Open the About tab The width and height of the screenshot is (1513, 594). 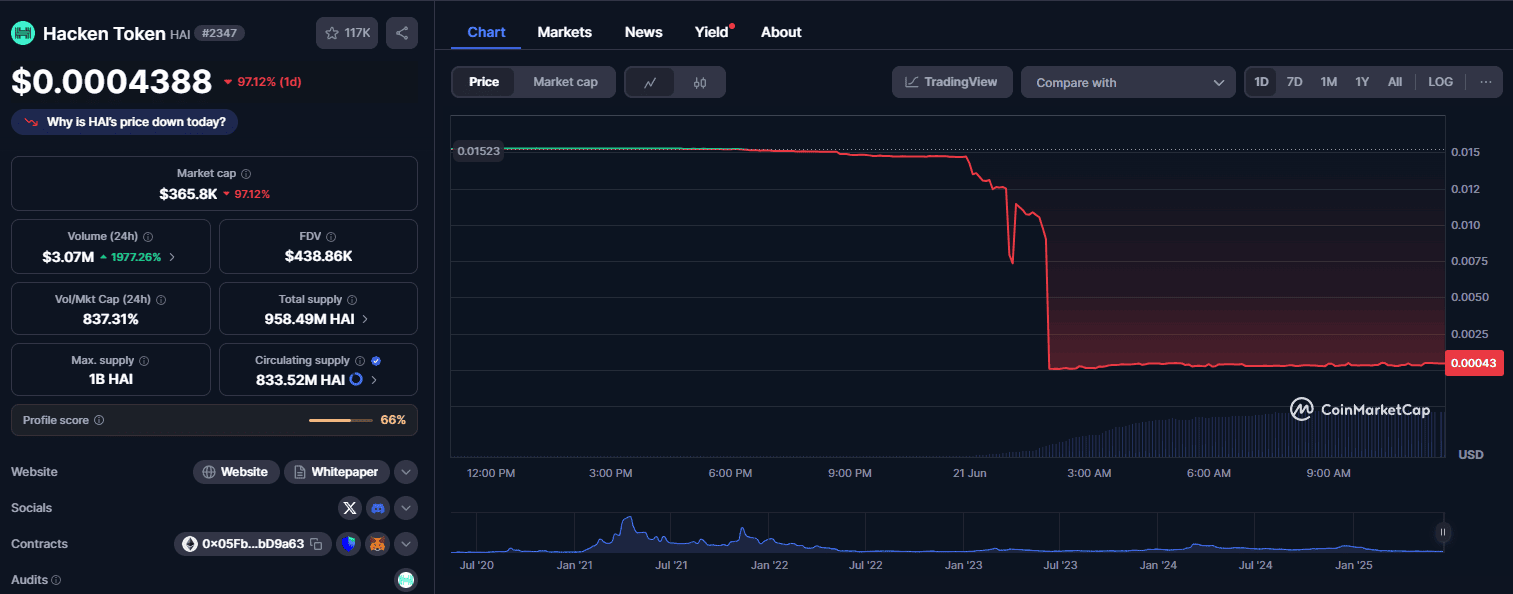point(781,32)
